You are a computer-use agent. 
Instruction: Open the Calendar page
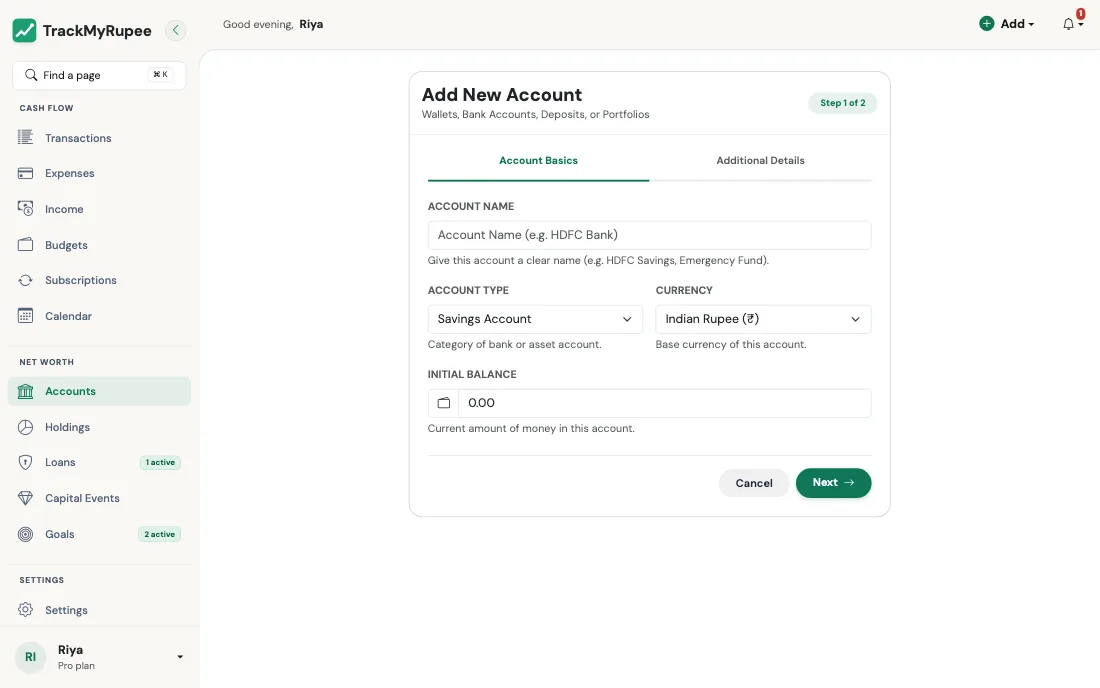click(99, 316)
